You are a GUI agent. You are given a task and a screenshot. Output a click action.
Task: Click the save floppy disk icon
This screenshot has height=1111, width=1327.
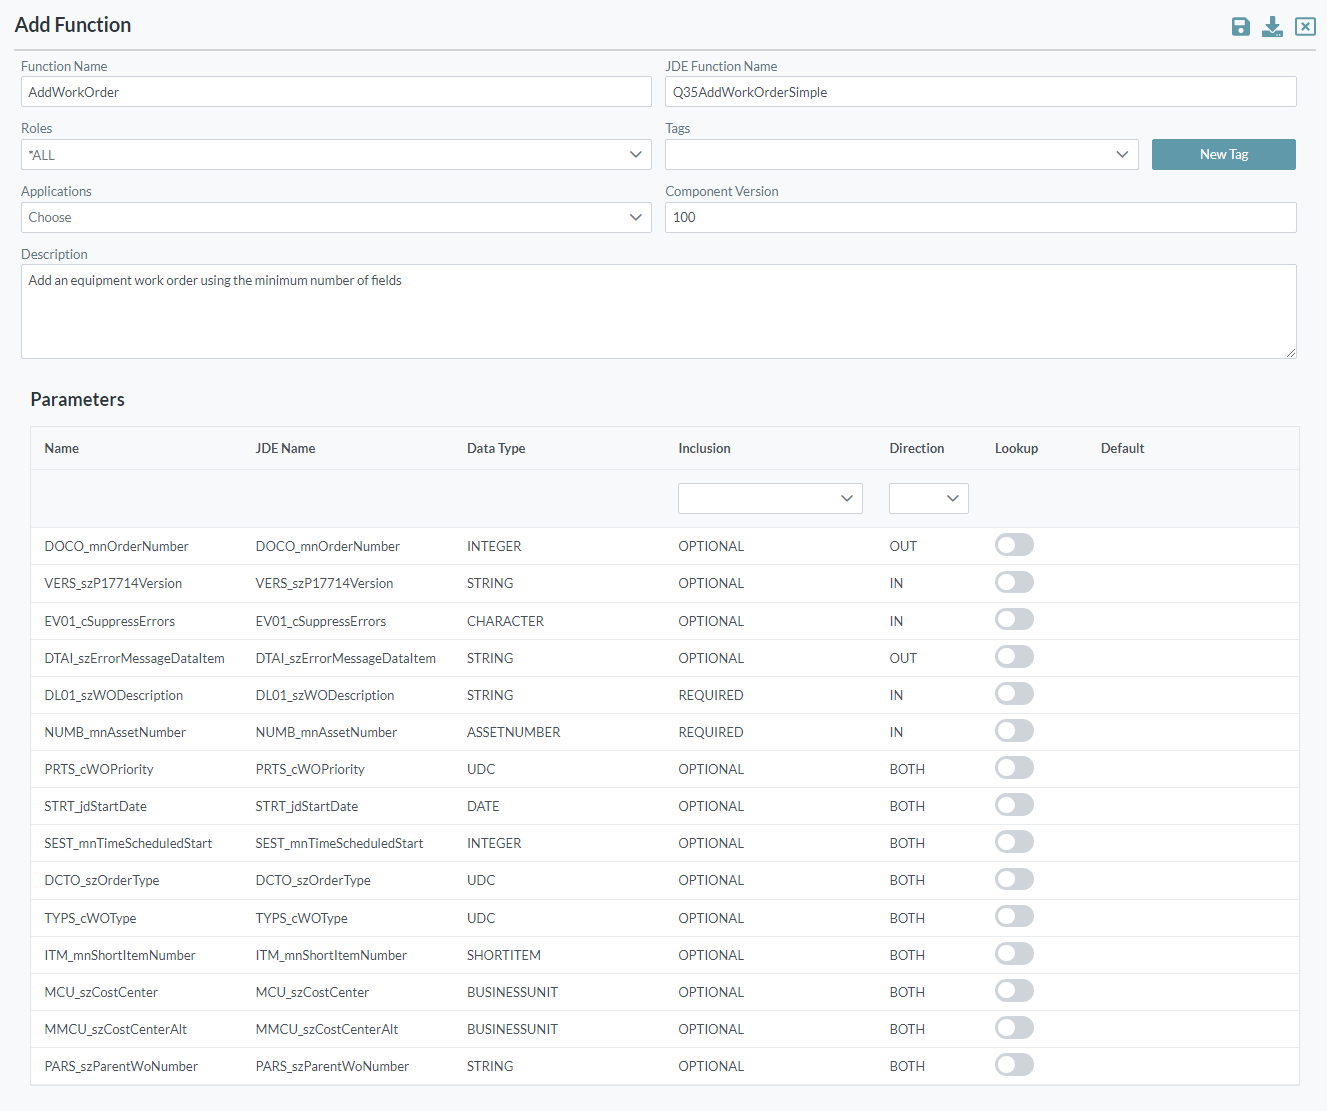[x=1240, y=27]
